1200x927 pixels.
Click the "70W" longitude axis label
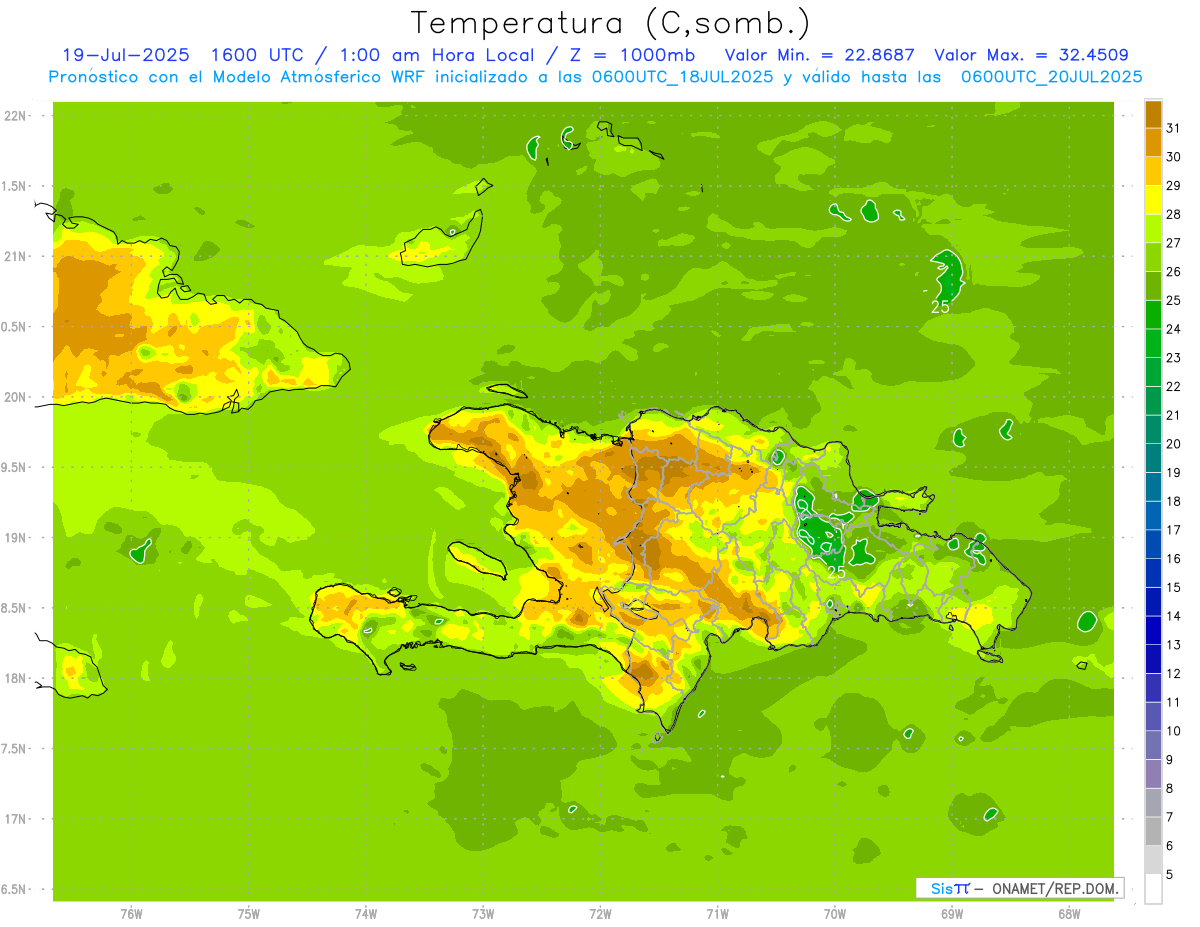835,913
